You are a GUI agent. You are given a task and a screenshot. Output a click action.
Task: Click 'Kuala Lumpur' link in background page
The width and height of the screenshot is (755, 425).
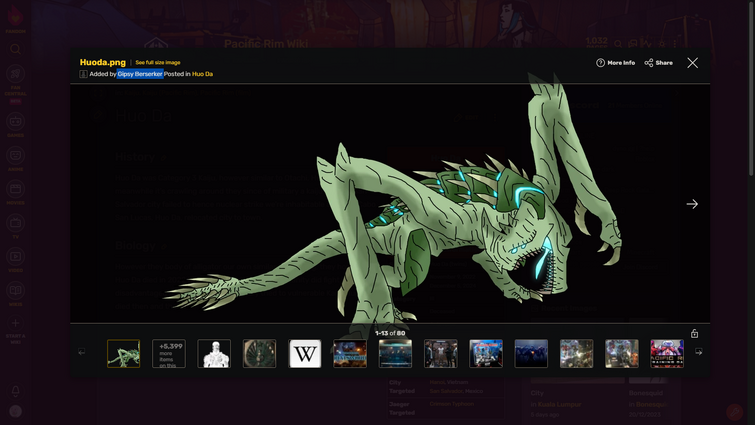click(560, 405)
